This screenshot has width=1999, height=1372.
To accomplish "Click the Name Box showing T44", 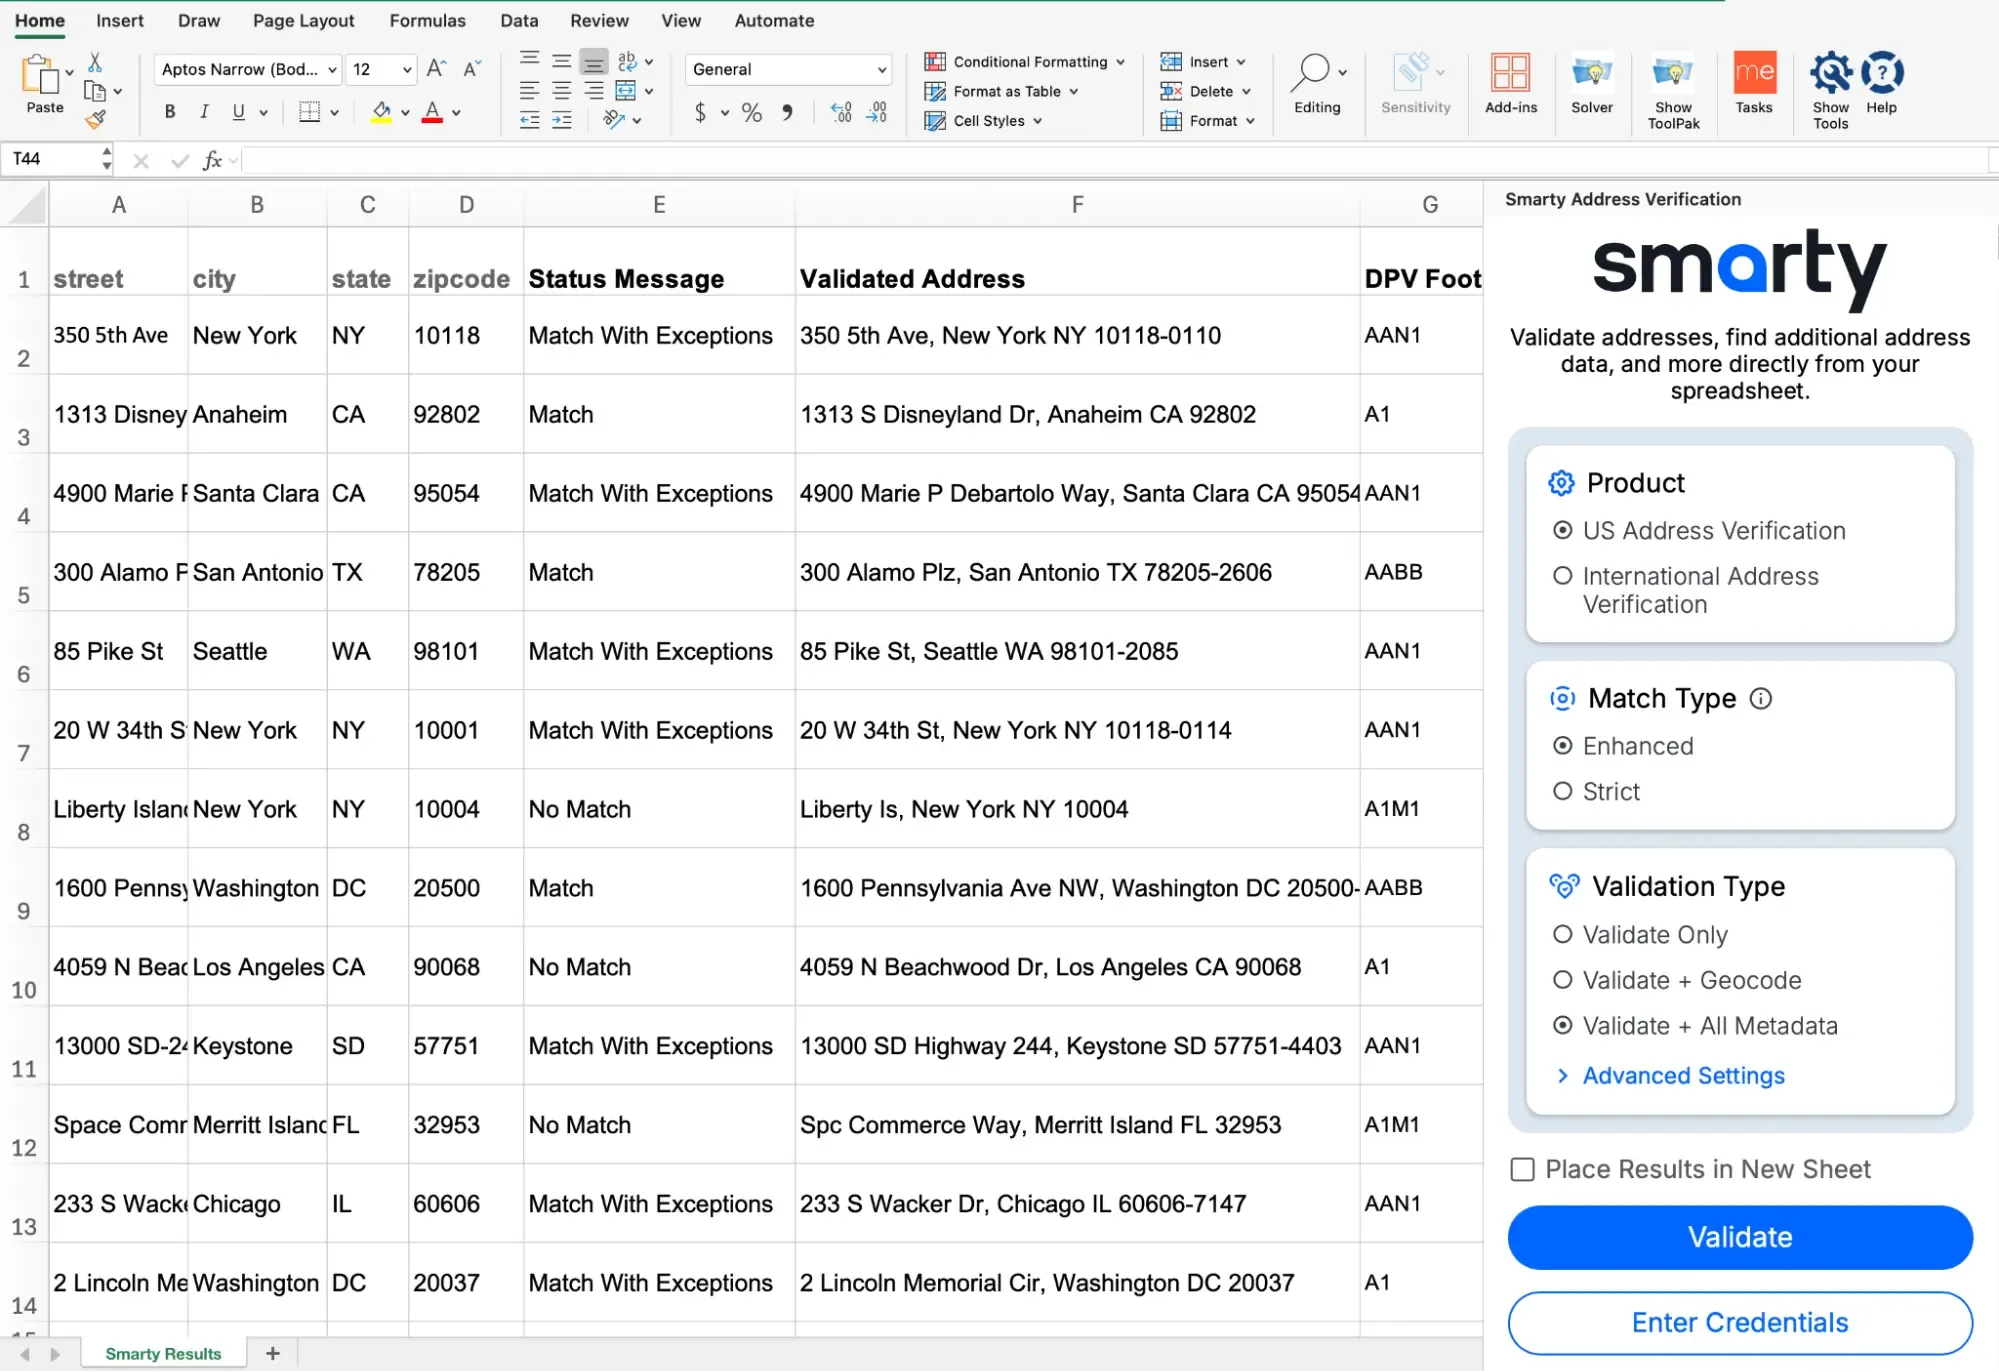I will pyautogui.click(x=56, y=159).
